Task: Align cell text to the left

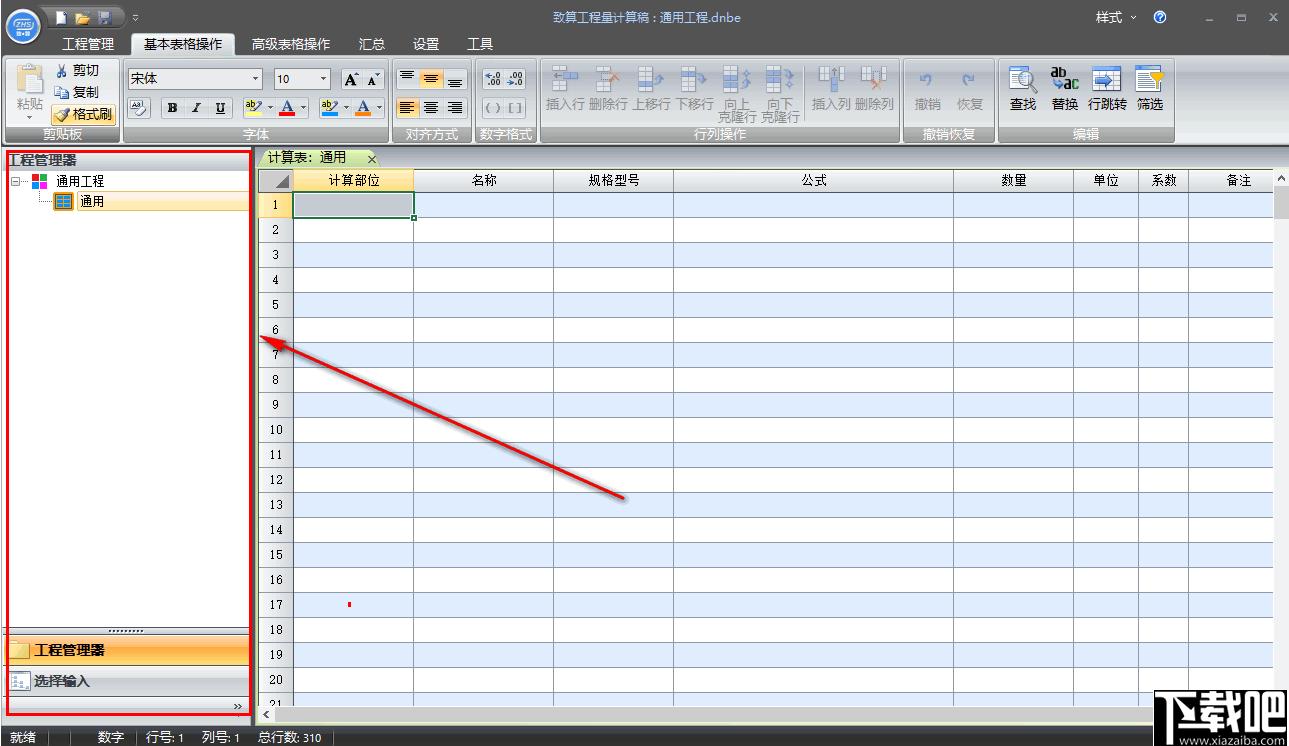Action: click(407, 108)
